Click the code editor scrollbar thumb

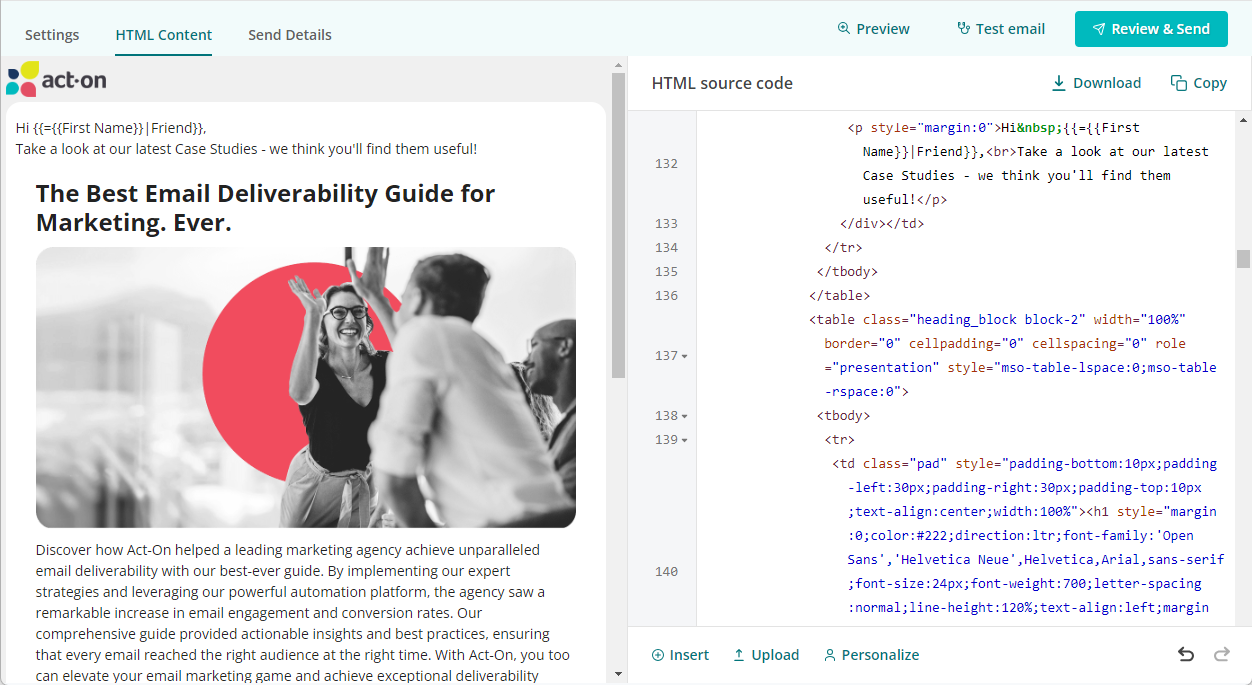1243,259
